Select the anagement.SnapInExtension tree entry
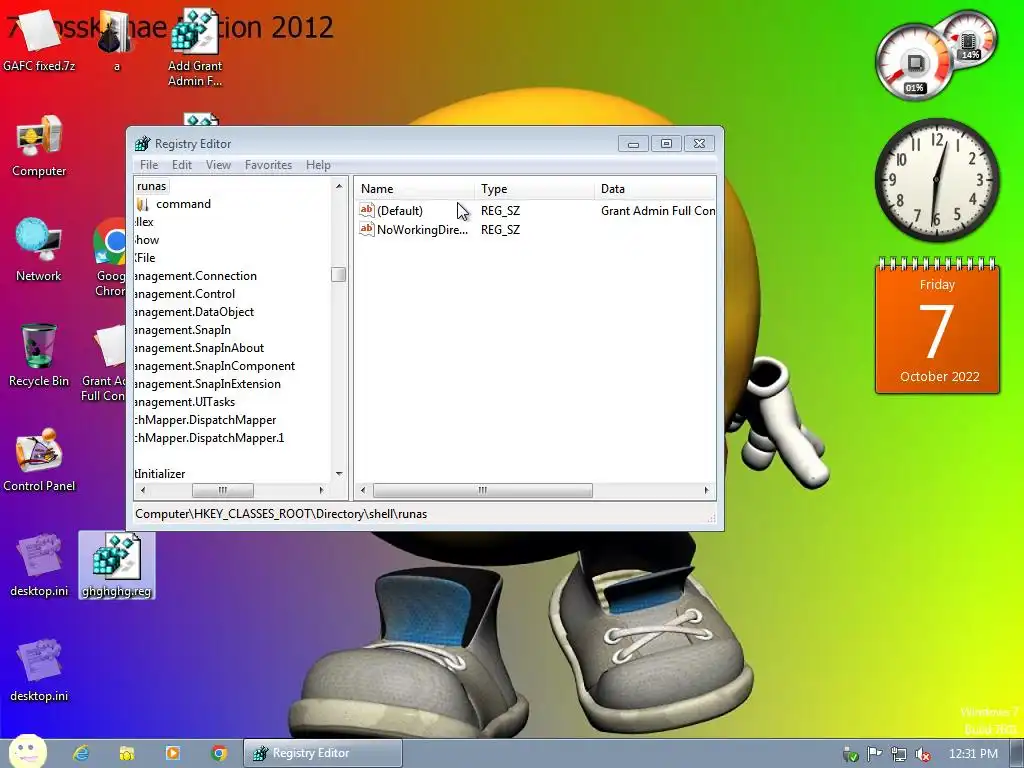 pos(207,383)
